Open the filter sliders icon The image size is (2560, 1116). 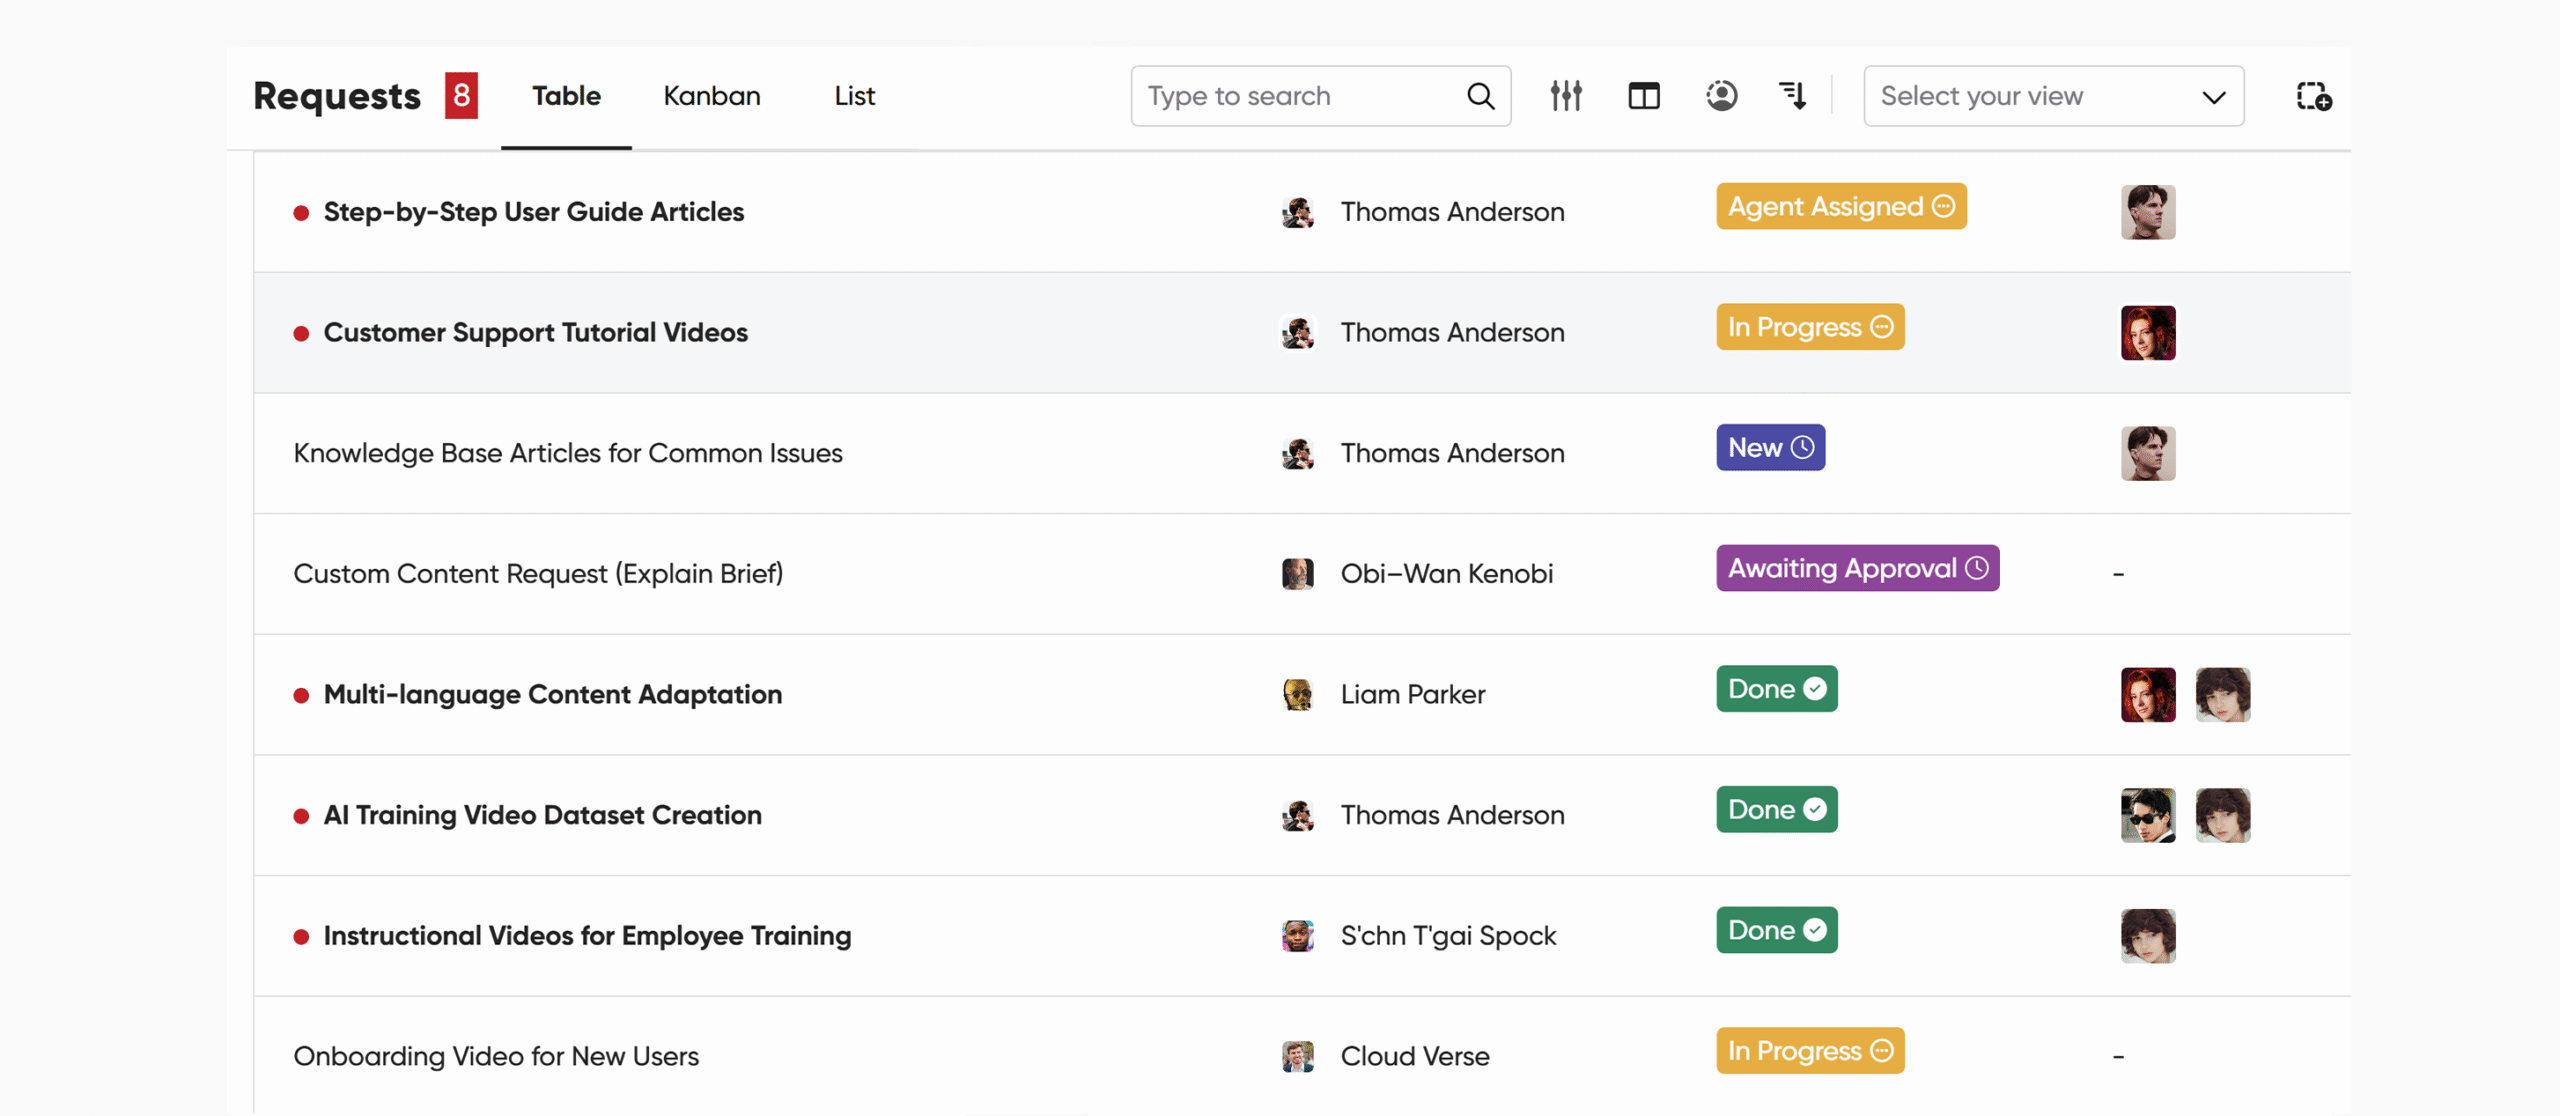pyautogui.click(x=1566, y=96)
